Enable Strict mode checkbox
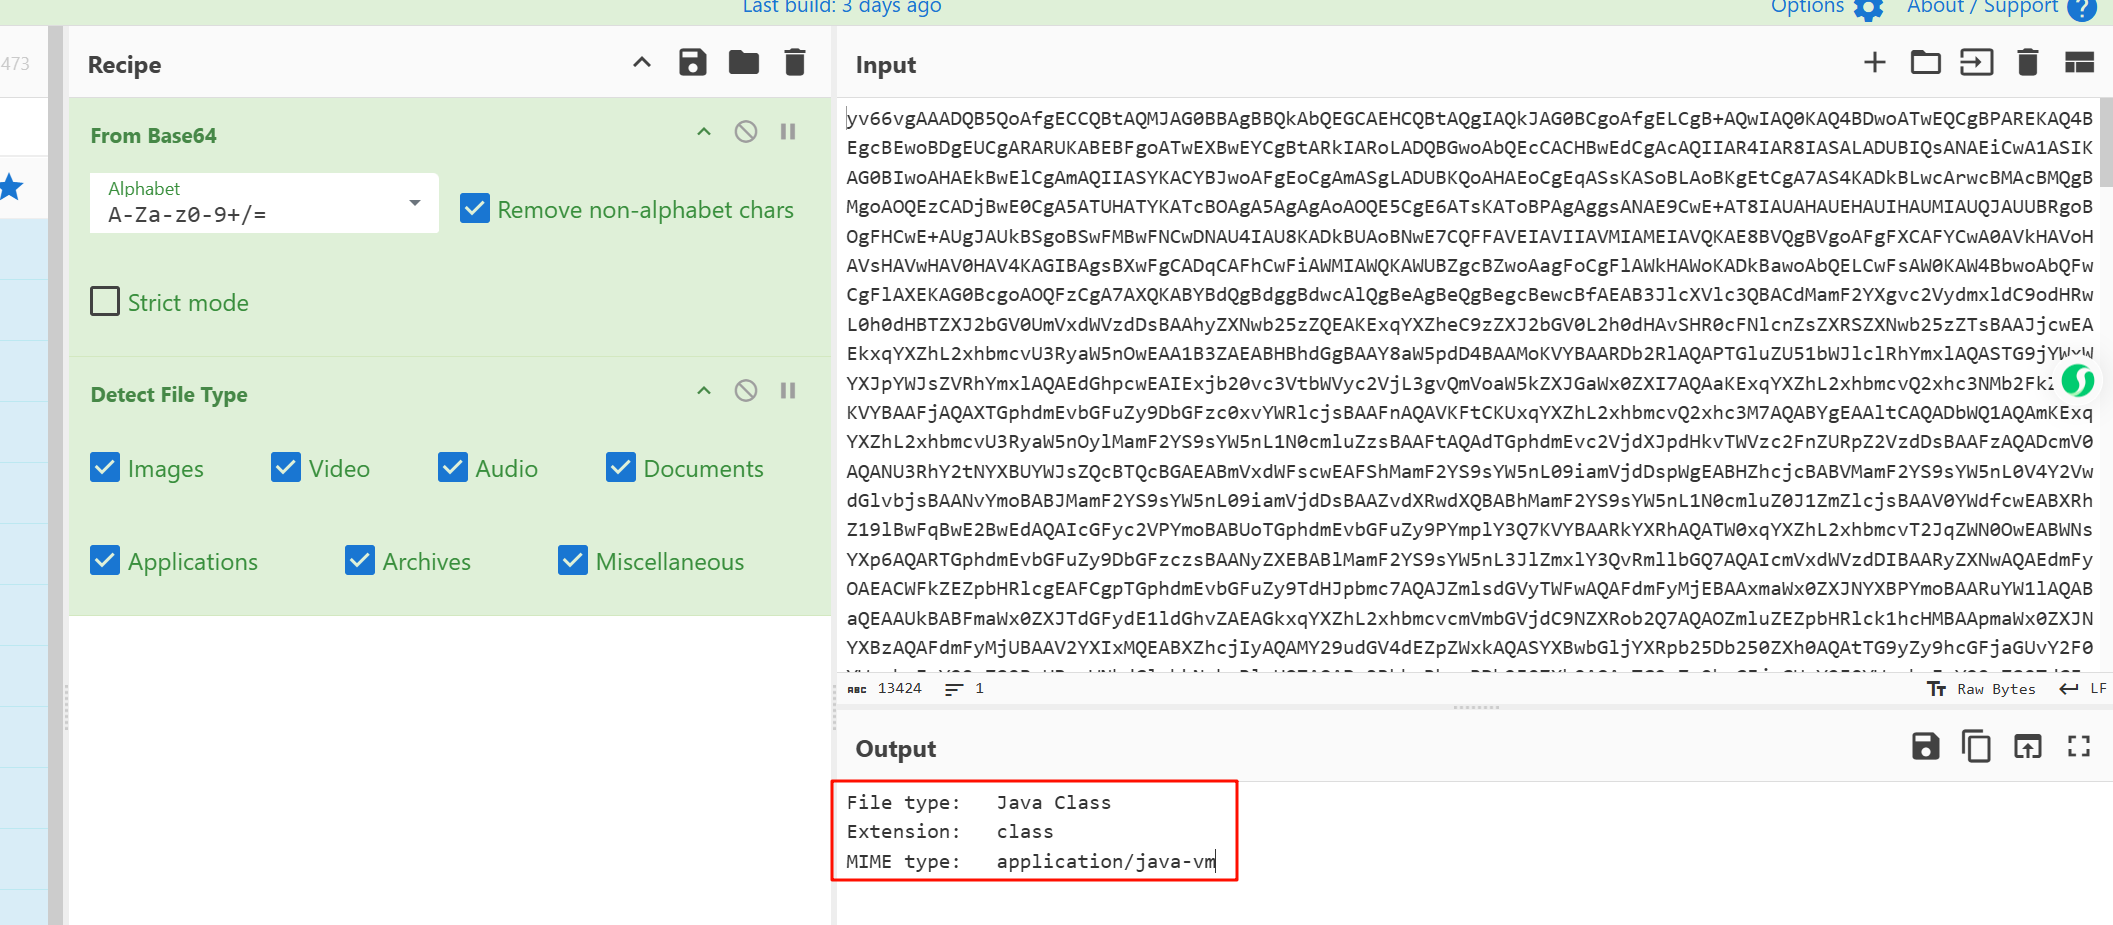The height and width of the screenshot is (925, 2113). (x=105, y=302)
